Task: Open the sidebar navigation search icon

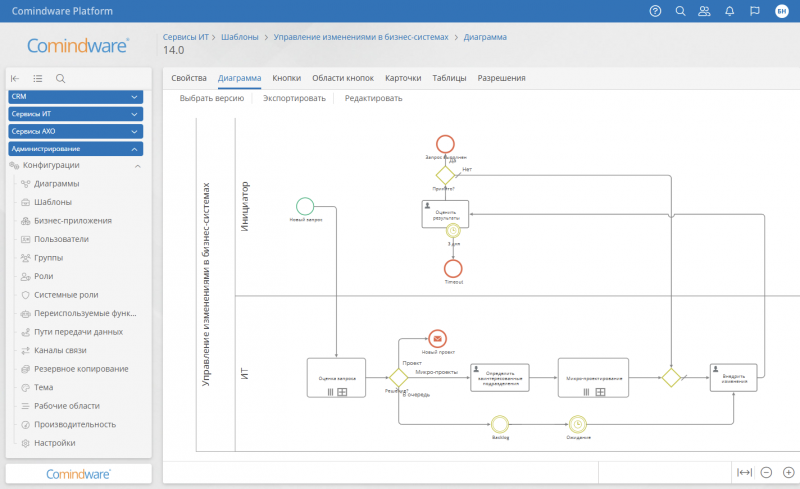Action: click(x=61, y=78)
